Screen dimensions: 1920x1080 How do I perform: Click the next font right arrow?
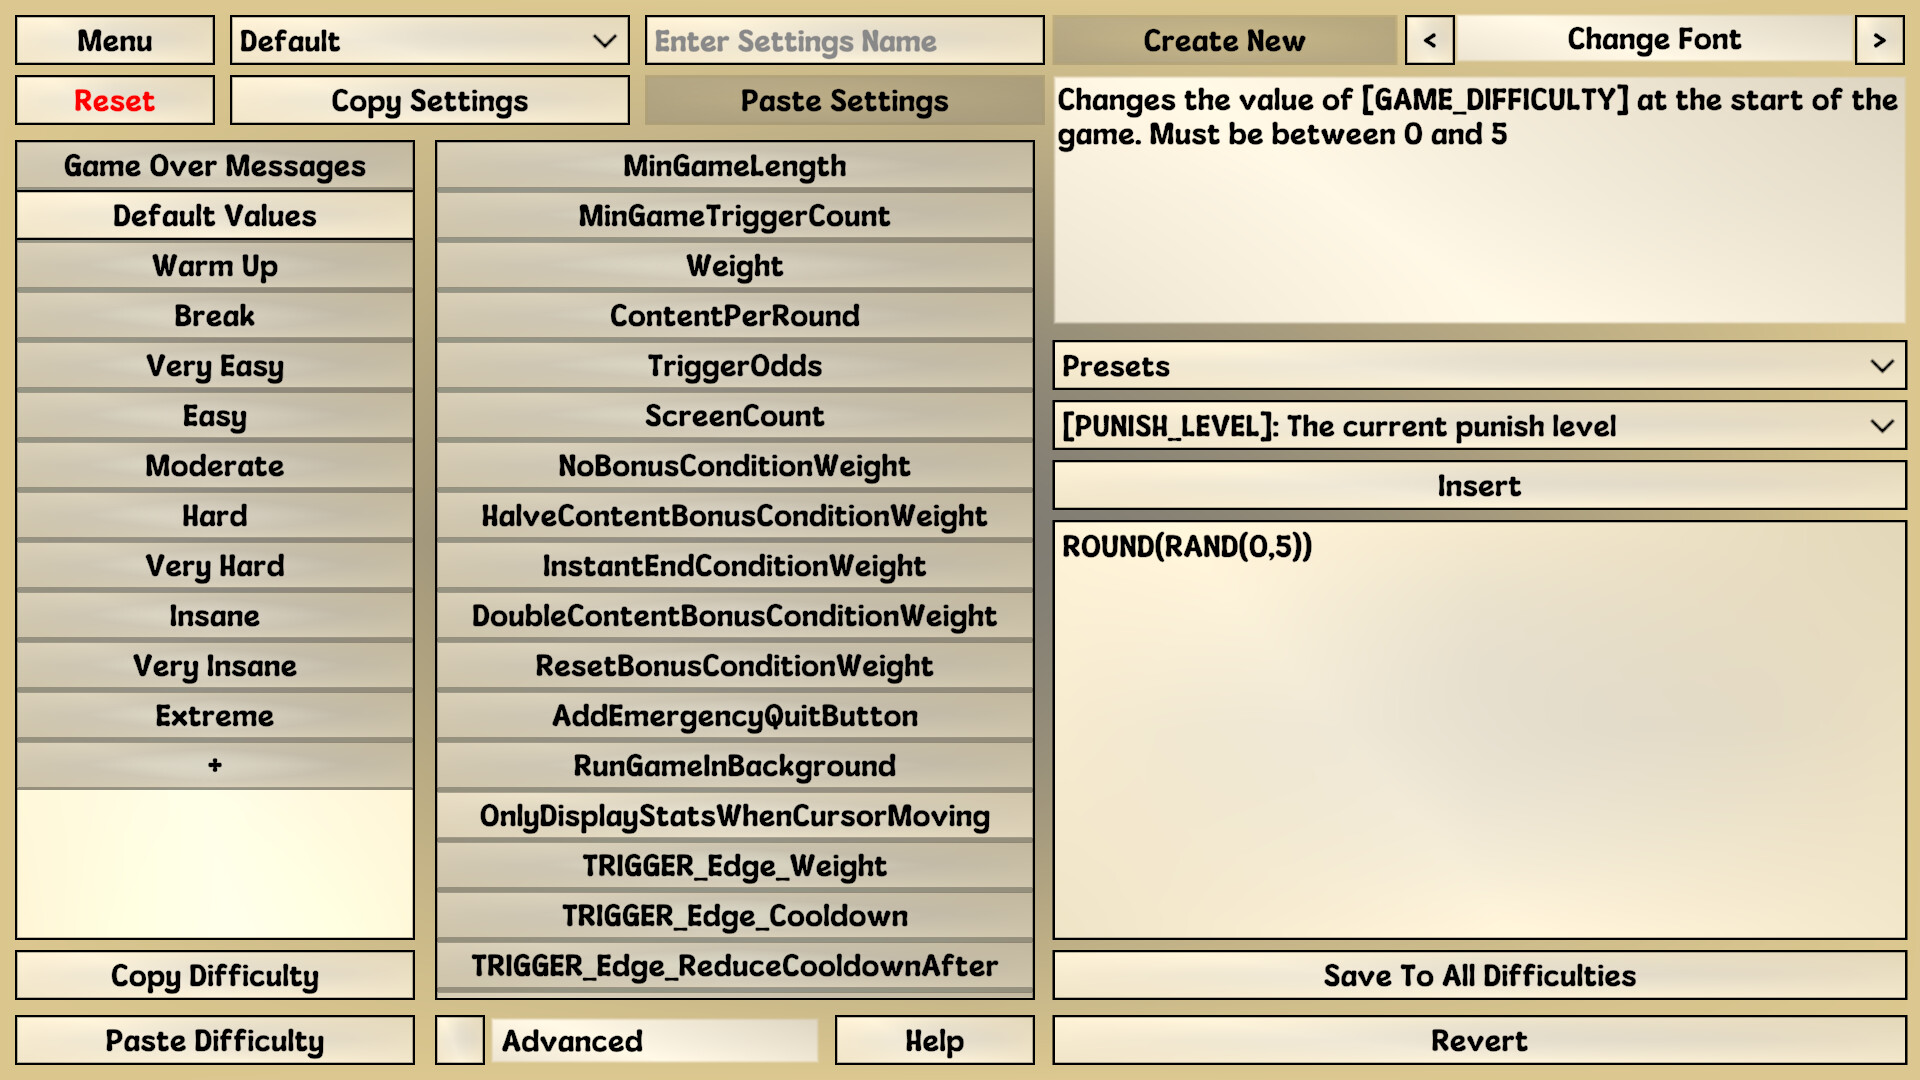(x=1879, y=40)
